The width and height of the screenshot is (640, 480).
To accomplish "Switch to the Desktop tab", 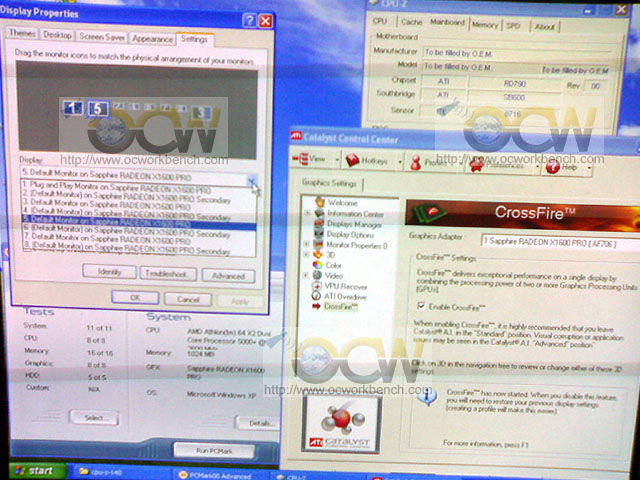I will tap(57, 35).
